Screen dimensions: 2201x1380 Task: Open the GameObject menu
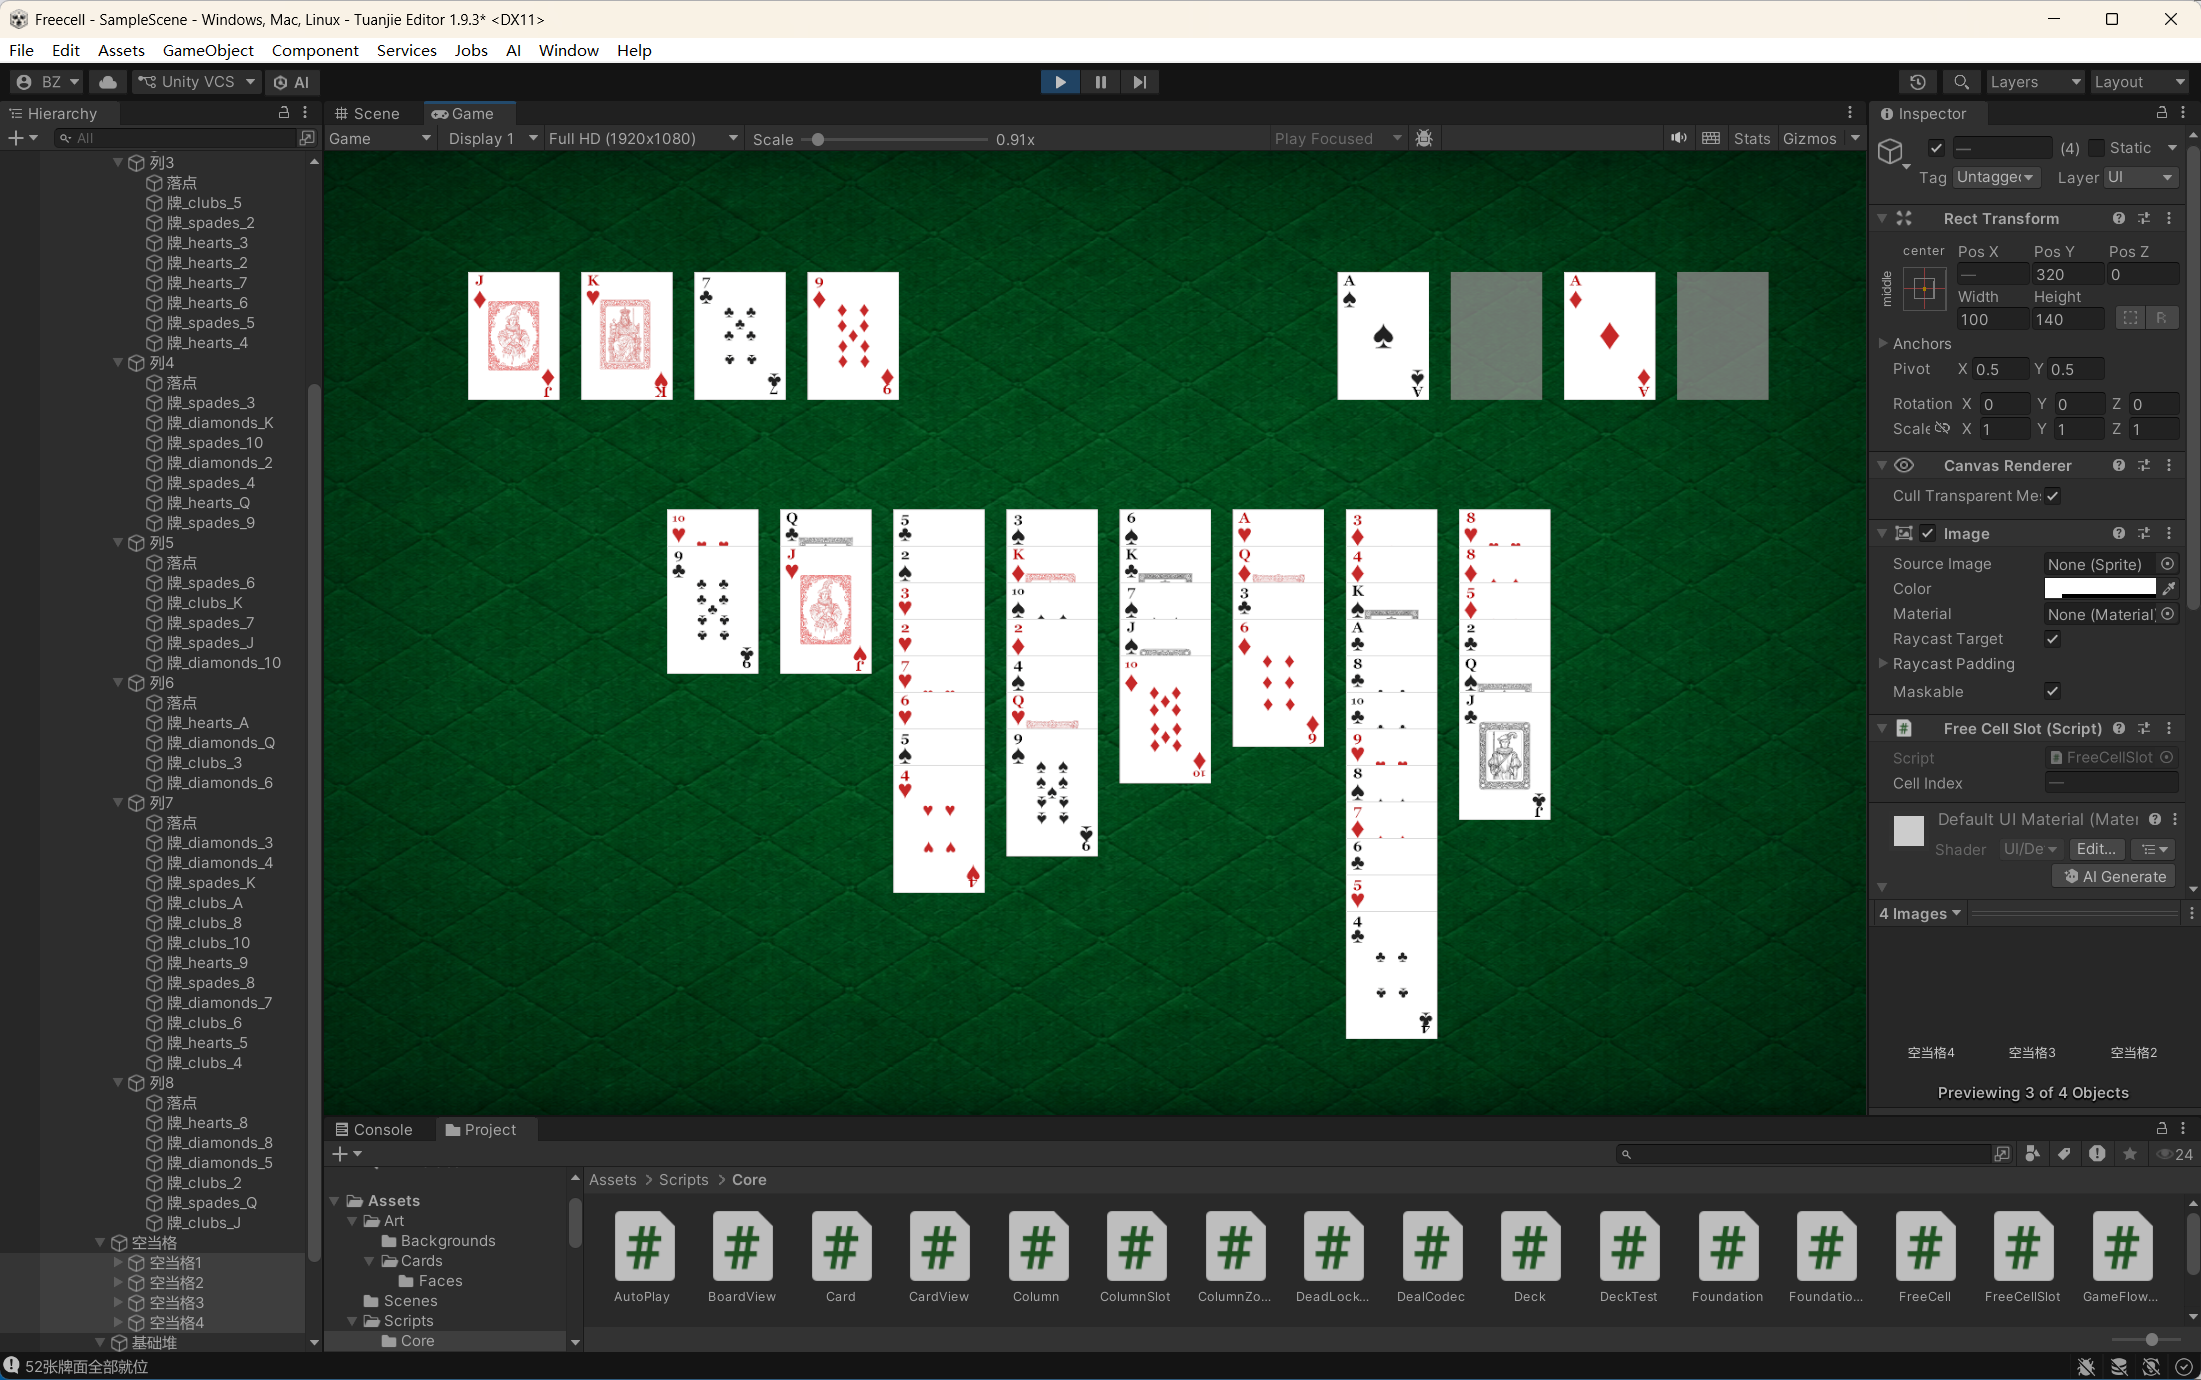click(208, 50)
